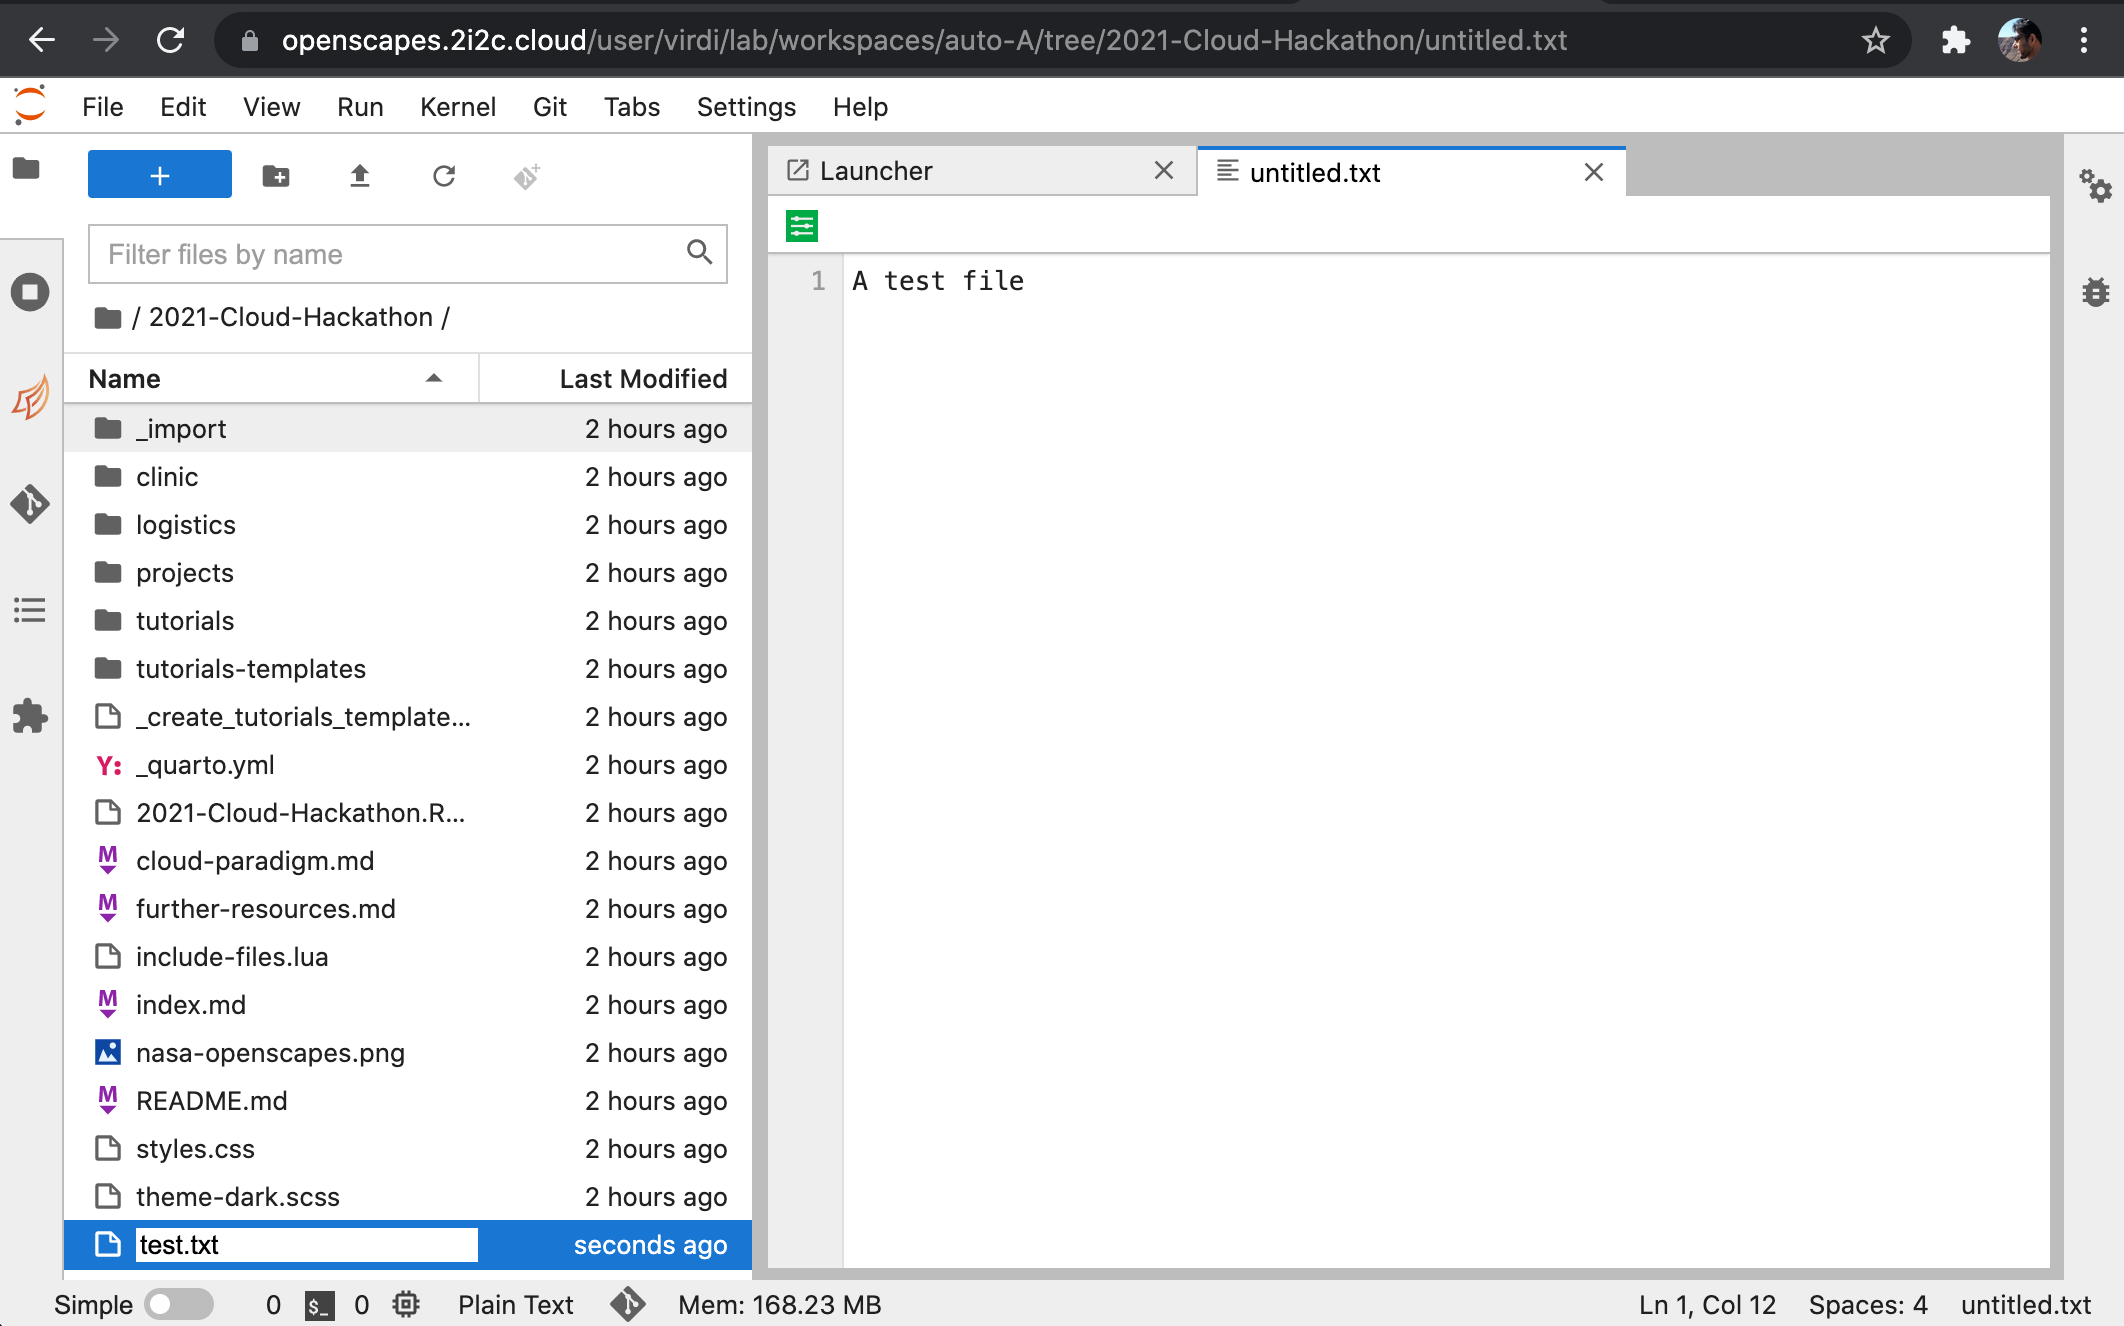This screenshot has width=2124, height=1326.
Task: Click the Plain Text syntax mode button
Action: click(515, 1304)
